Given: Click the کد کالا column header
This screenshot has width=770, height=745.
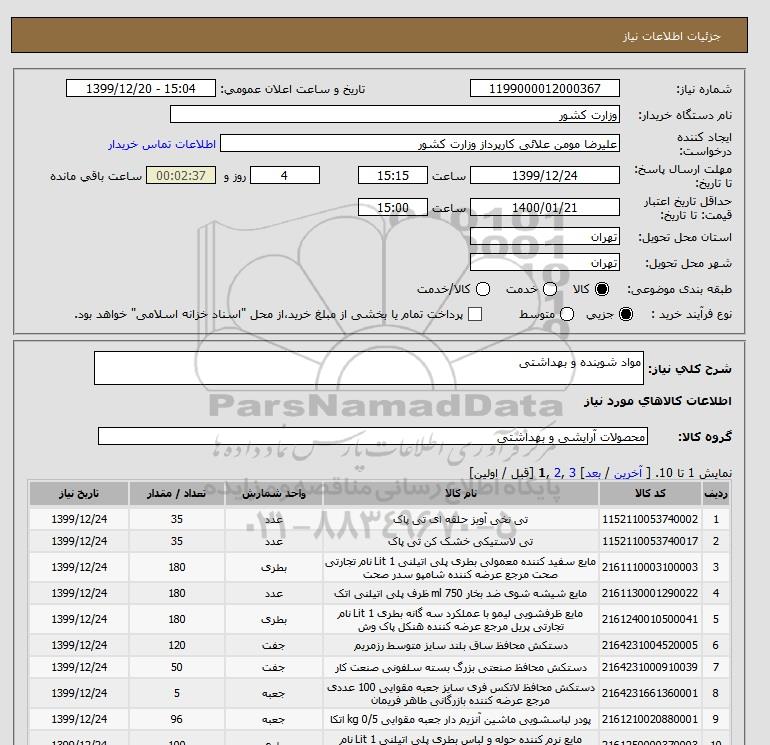Looking at the screenshot, I should pos(650,494).
